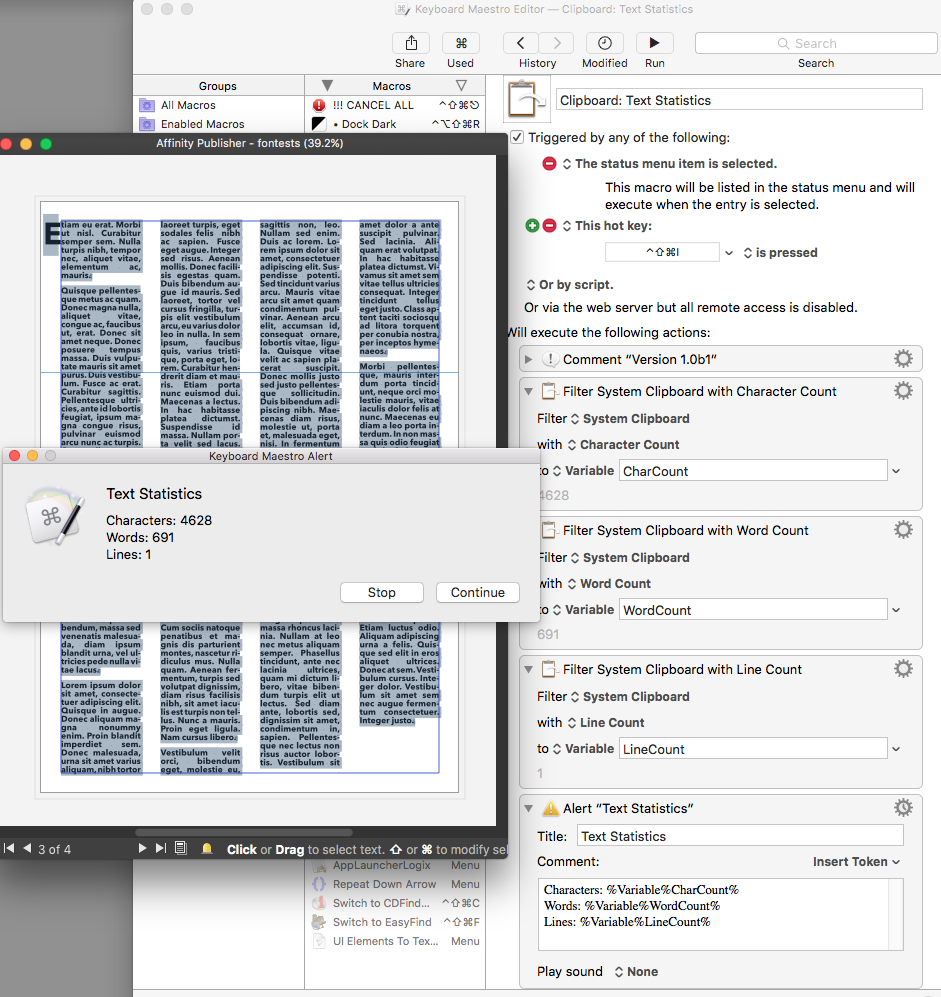Click the hollow triangle in Macros header
This screenshot has height=997, width=941.
click(x=462, y=85)
